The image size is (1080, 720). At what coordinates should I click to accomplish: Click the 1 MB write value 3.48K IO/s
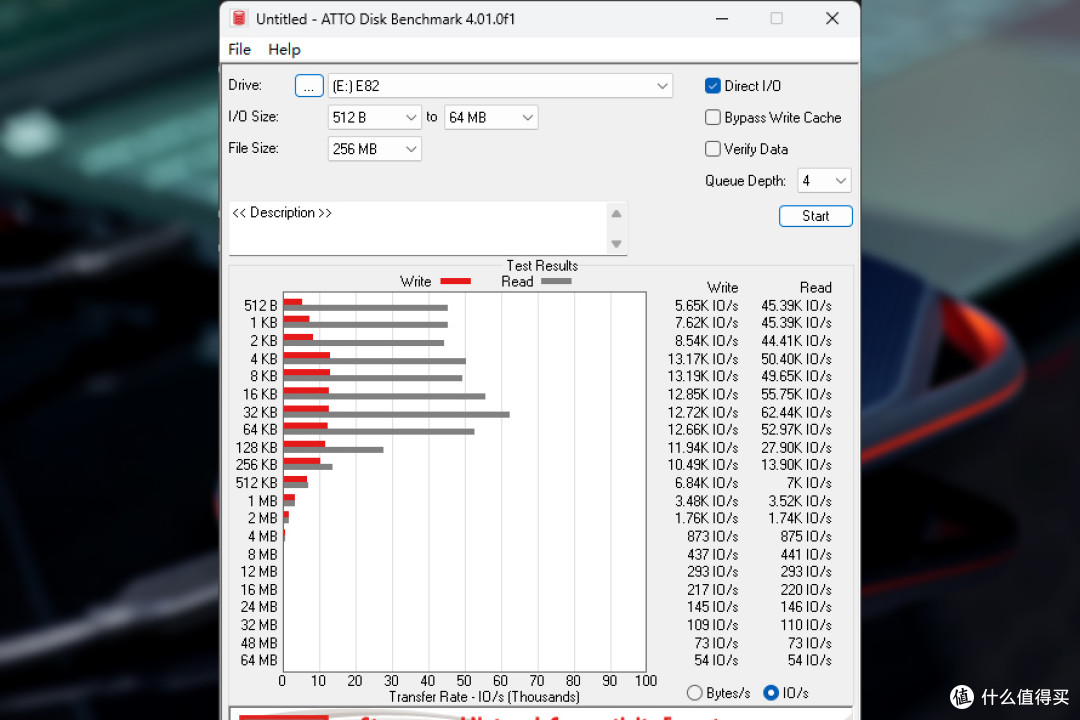706,502
